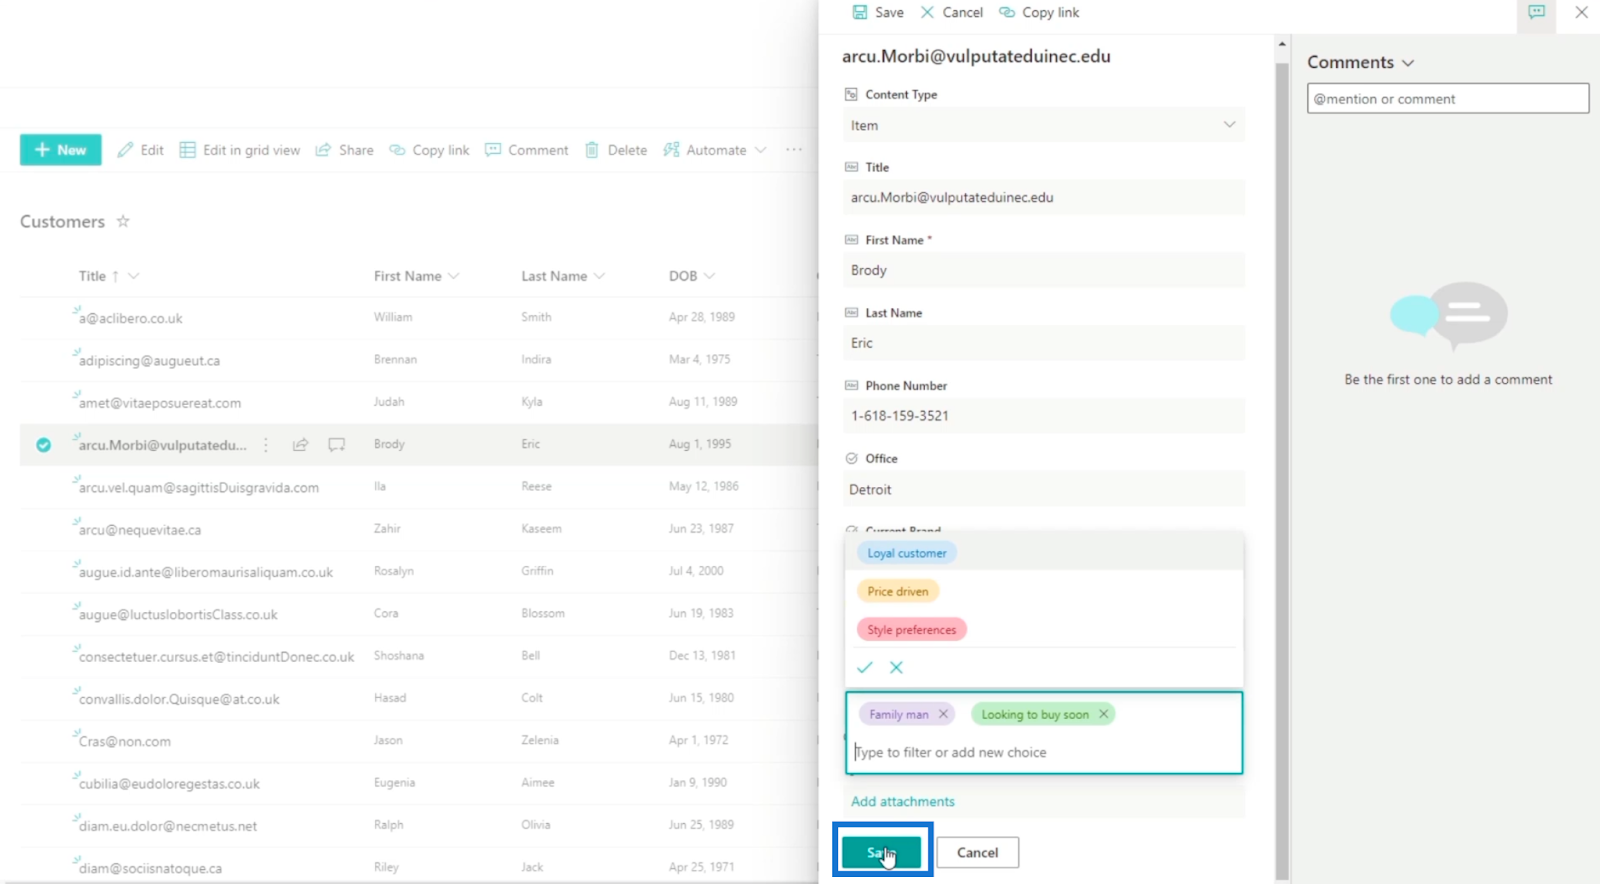Open the Office choice field Detroit
The width and height of the screenshot is (1600, 884).
tap(1044, 489)
